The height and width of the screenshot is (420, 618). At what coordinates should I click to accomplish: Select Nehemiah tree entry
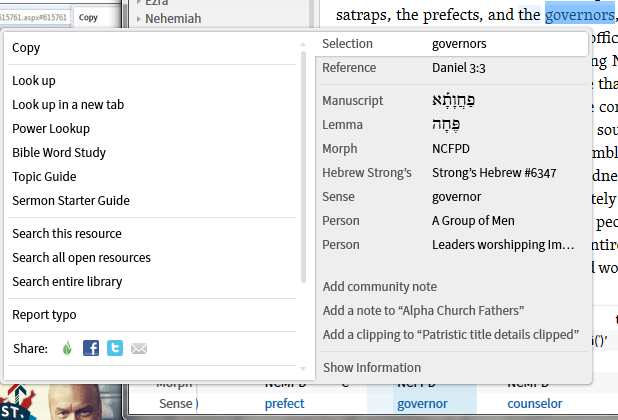point(173,19)
